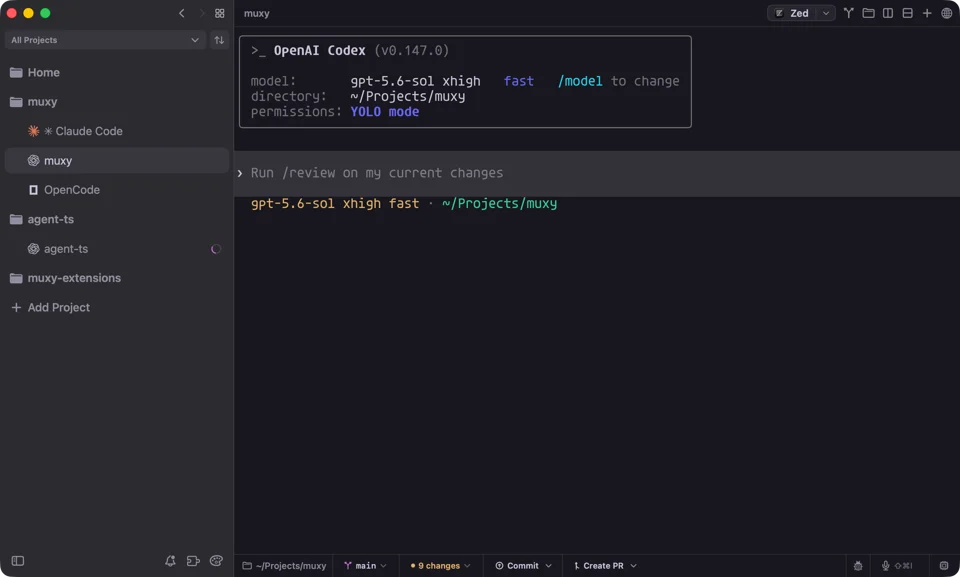Open agent-ts session row

coord(116,249)
